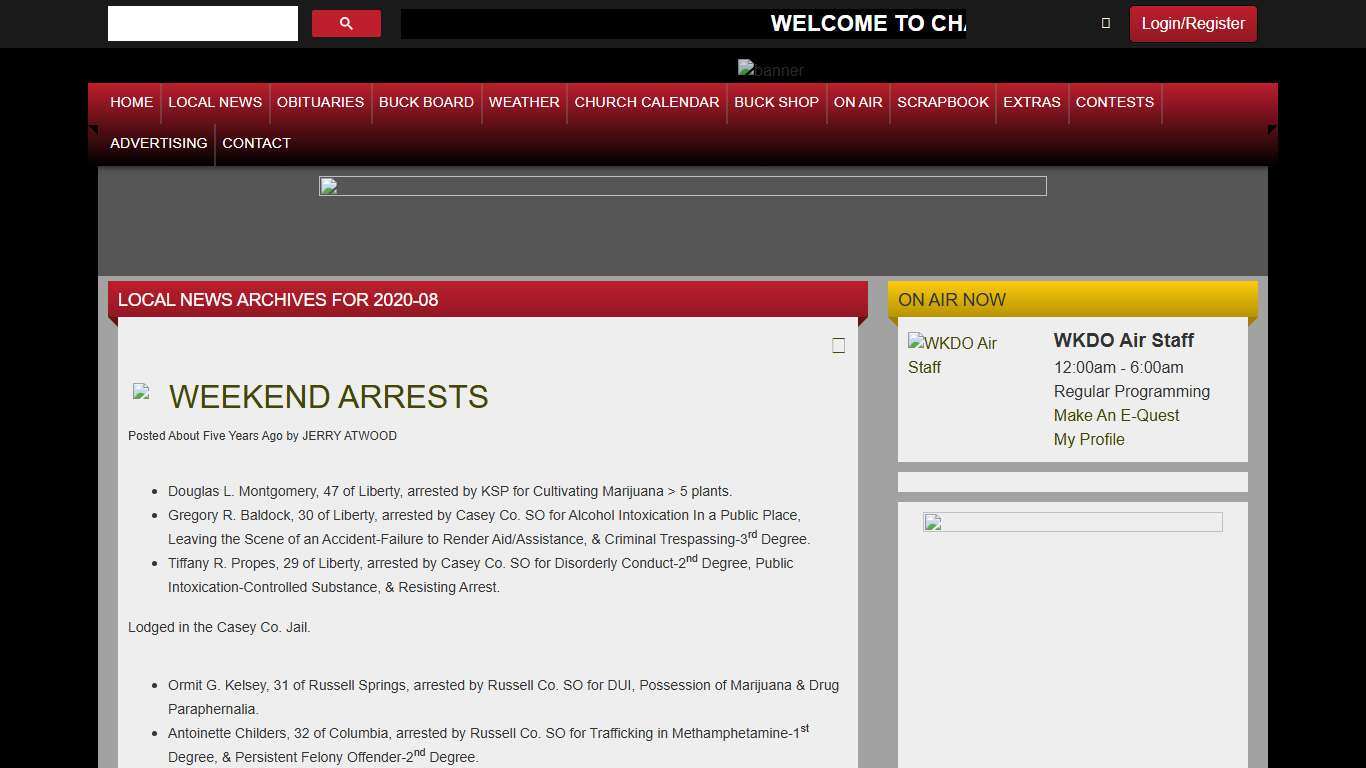1366x768 pixels.
Task: Click into the search text field
Action: coord(203,24)
